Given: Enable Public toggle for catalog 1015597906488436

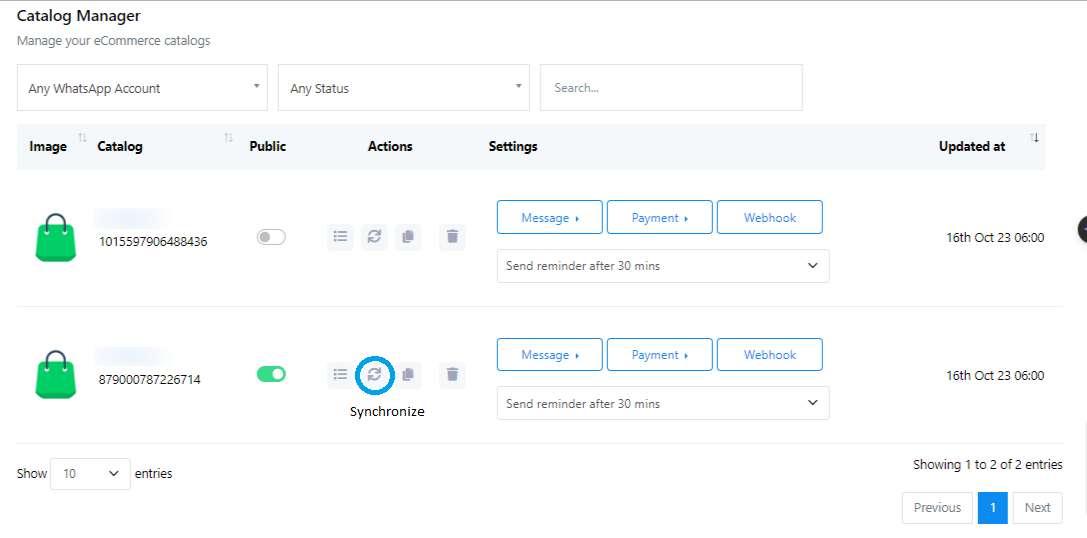Looking at the screenshot, I should [271, 237].
